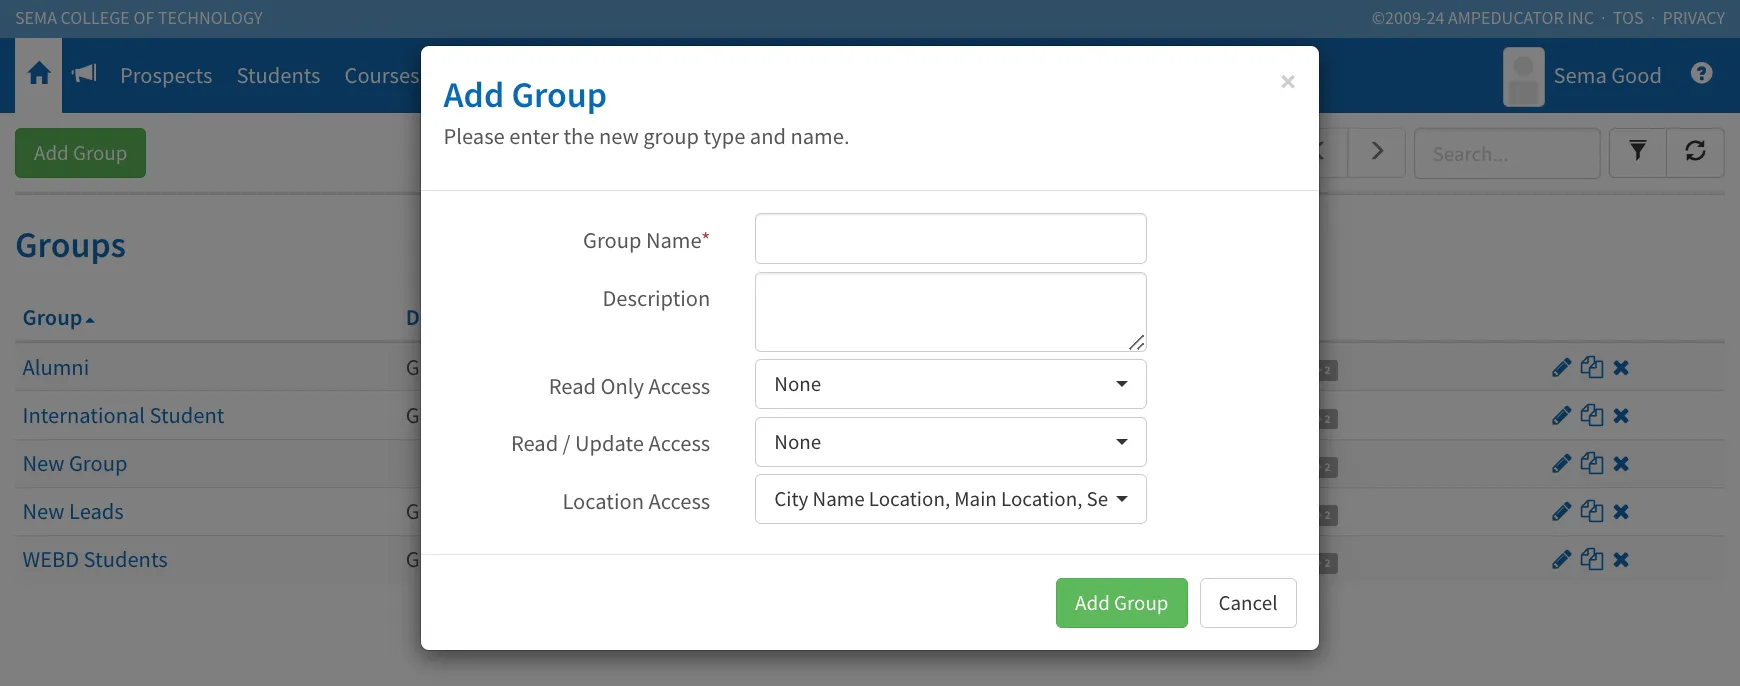Open the Prospects menu

[166, 76]
